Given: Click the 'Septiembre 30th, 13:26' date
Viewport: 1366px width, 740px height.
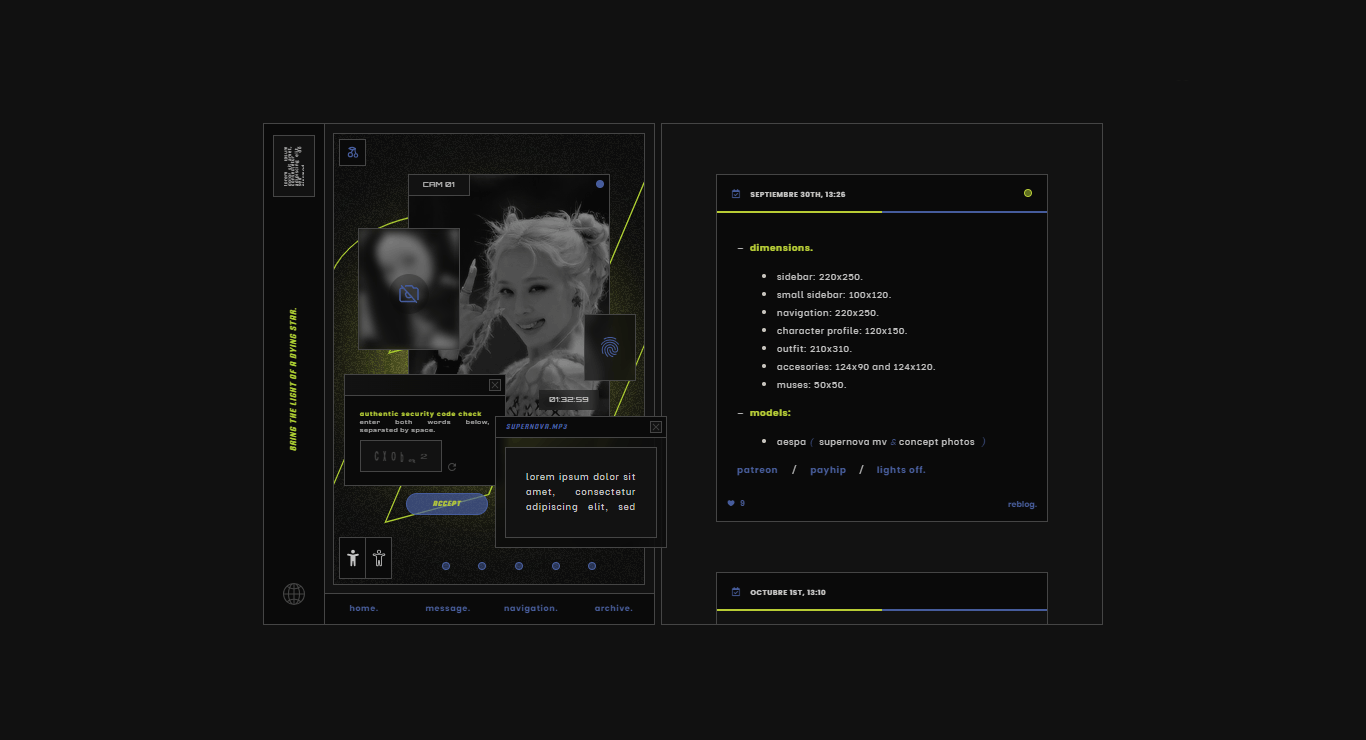Looking at the screenshot, I should (x=798, y=194).
